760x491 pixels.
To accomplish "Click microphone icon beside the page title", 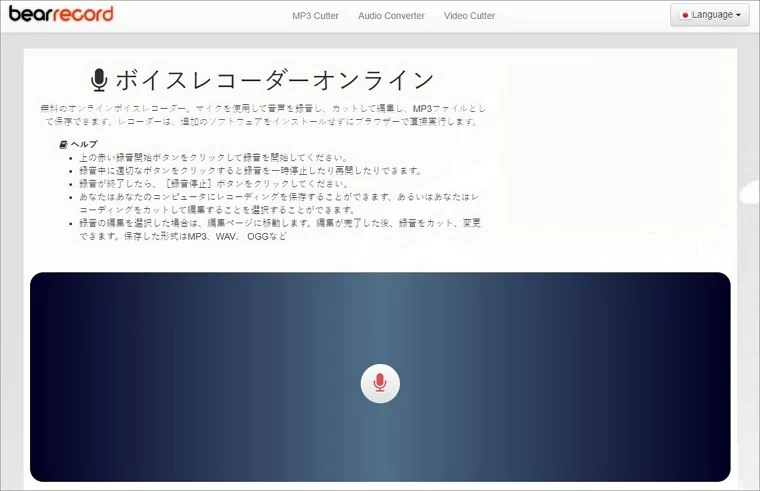I will 99,80.
